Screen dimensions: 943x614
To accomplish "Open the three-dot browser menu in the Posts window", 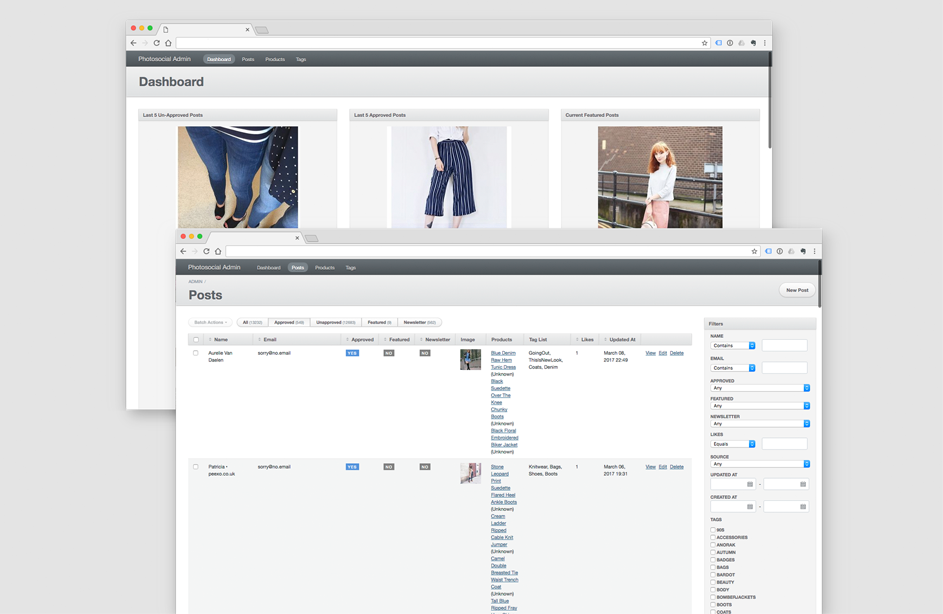I will pyautogui.click(x=814, y=251).
